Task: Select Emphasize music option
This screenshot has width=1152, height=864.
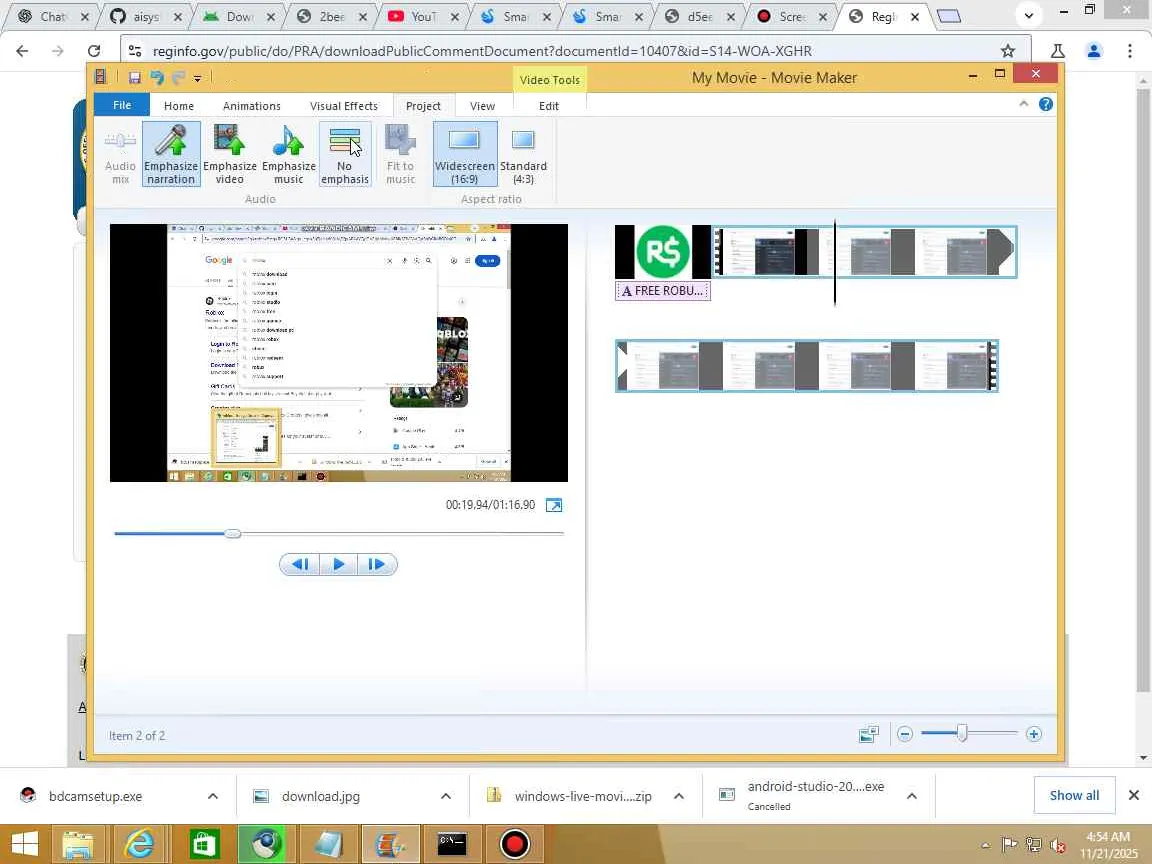Action: coord(289,154)
